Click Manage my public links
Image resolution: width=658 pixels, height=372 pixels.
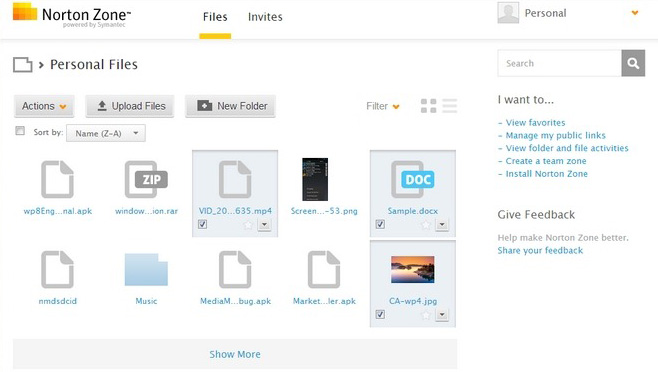coord(555,135)
